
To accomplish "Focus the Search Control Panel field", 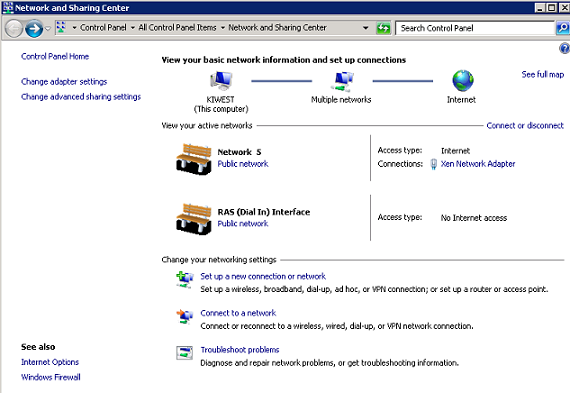I will [474, 28].
